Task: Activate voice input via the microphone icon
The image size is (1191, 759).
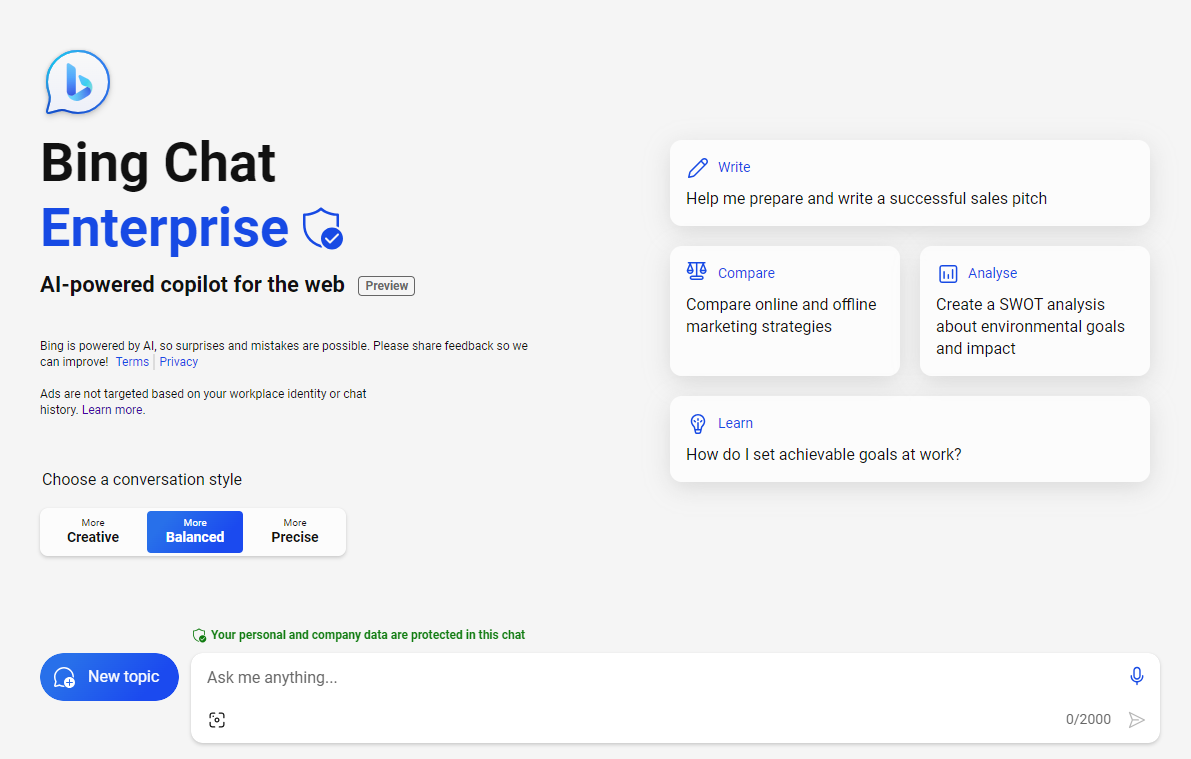Action: coord(1136,676)
